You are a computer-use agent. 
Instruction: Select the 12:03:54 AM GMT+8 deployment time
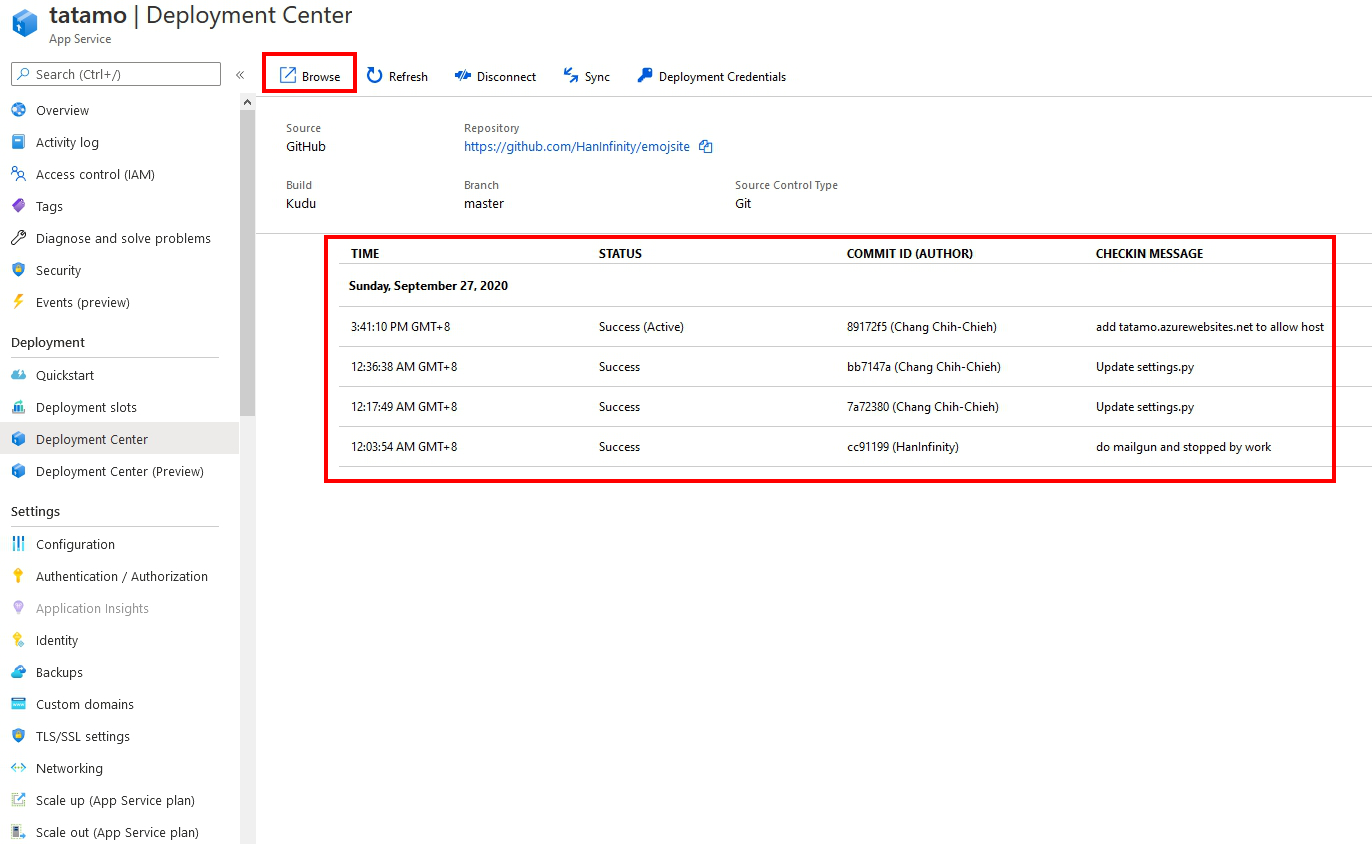(404, 447)
